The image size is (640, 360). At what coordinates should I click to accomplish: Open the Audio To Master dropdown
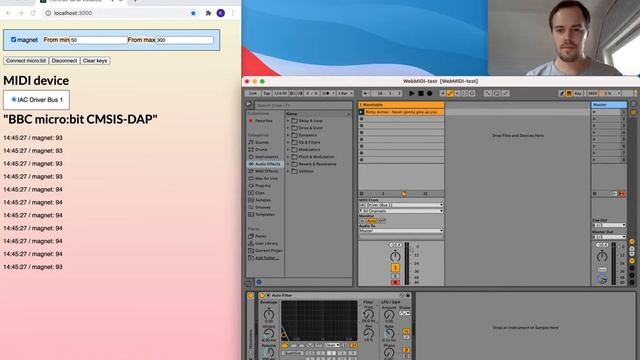click(401, 231)
